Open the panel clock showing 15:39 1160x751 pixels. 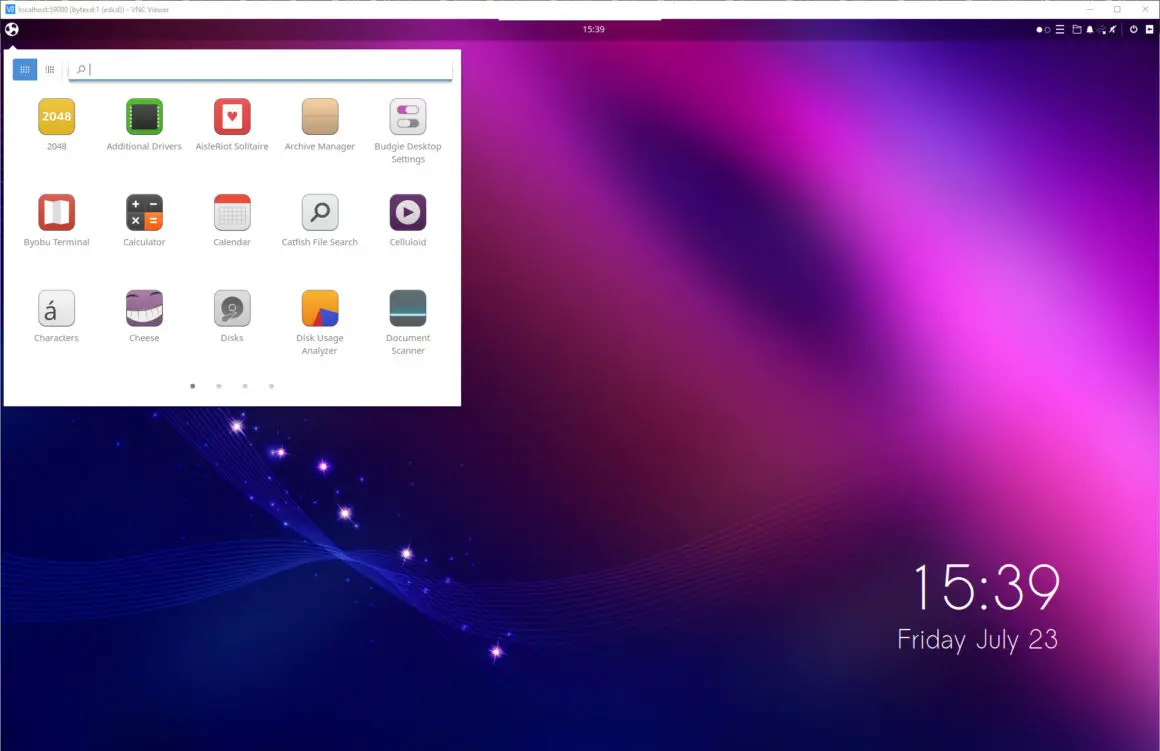(x=593, y=30)
